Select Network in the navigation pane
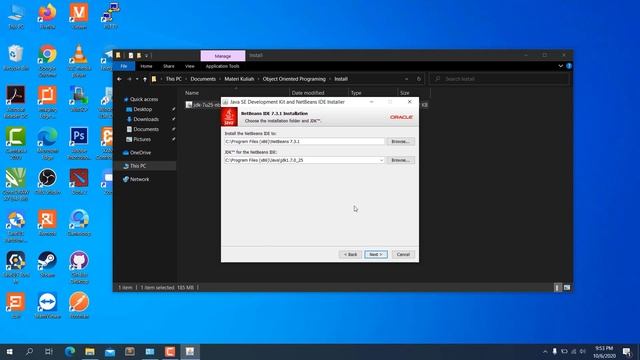 (140, 179)
